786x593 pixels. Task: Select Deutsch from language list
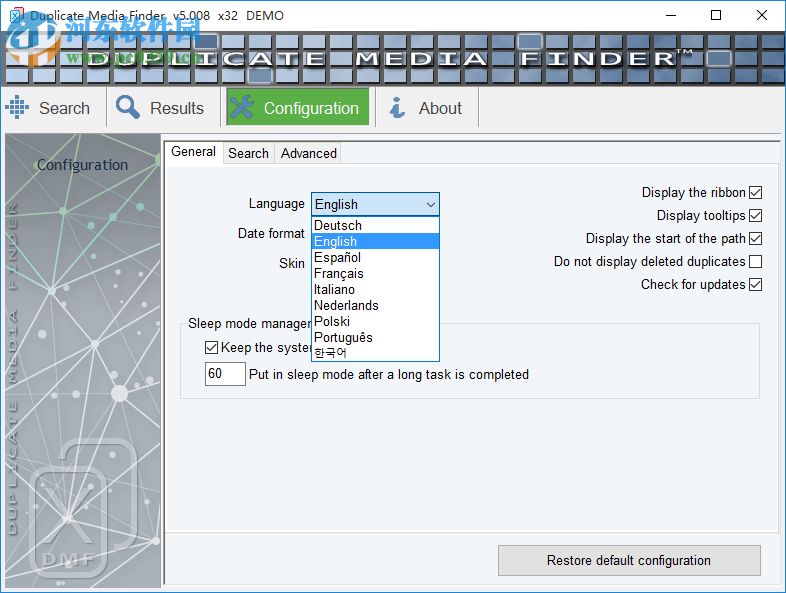pyautogui.click(x=375, y=226)
